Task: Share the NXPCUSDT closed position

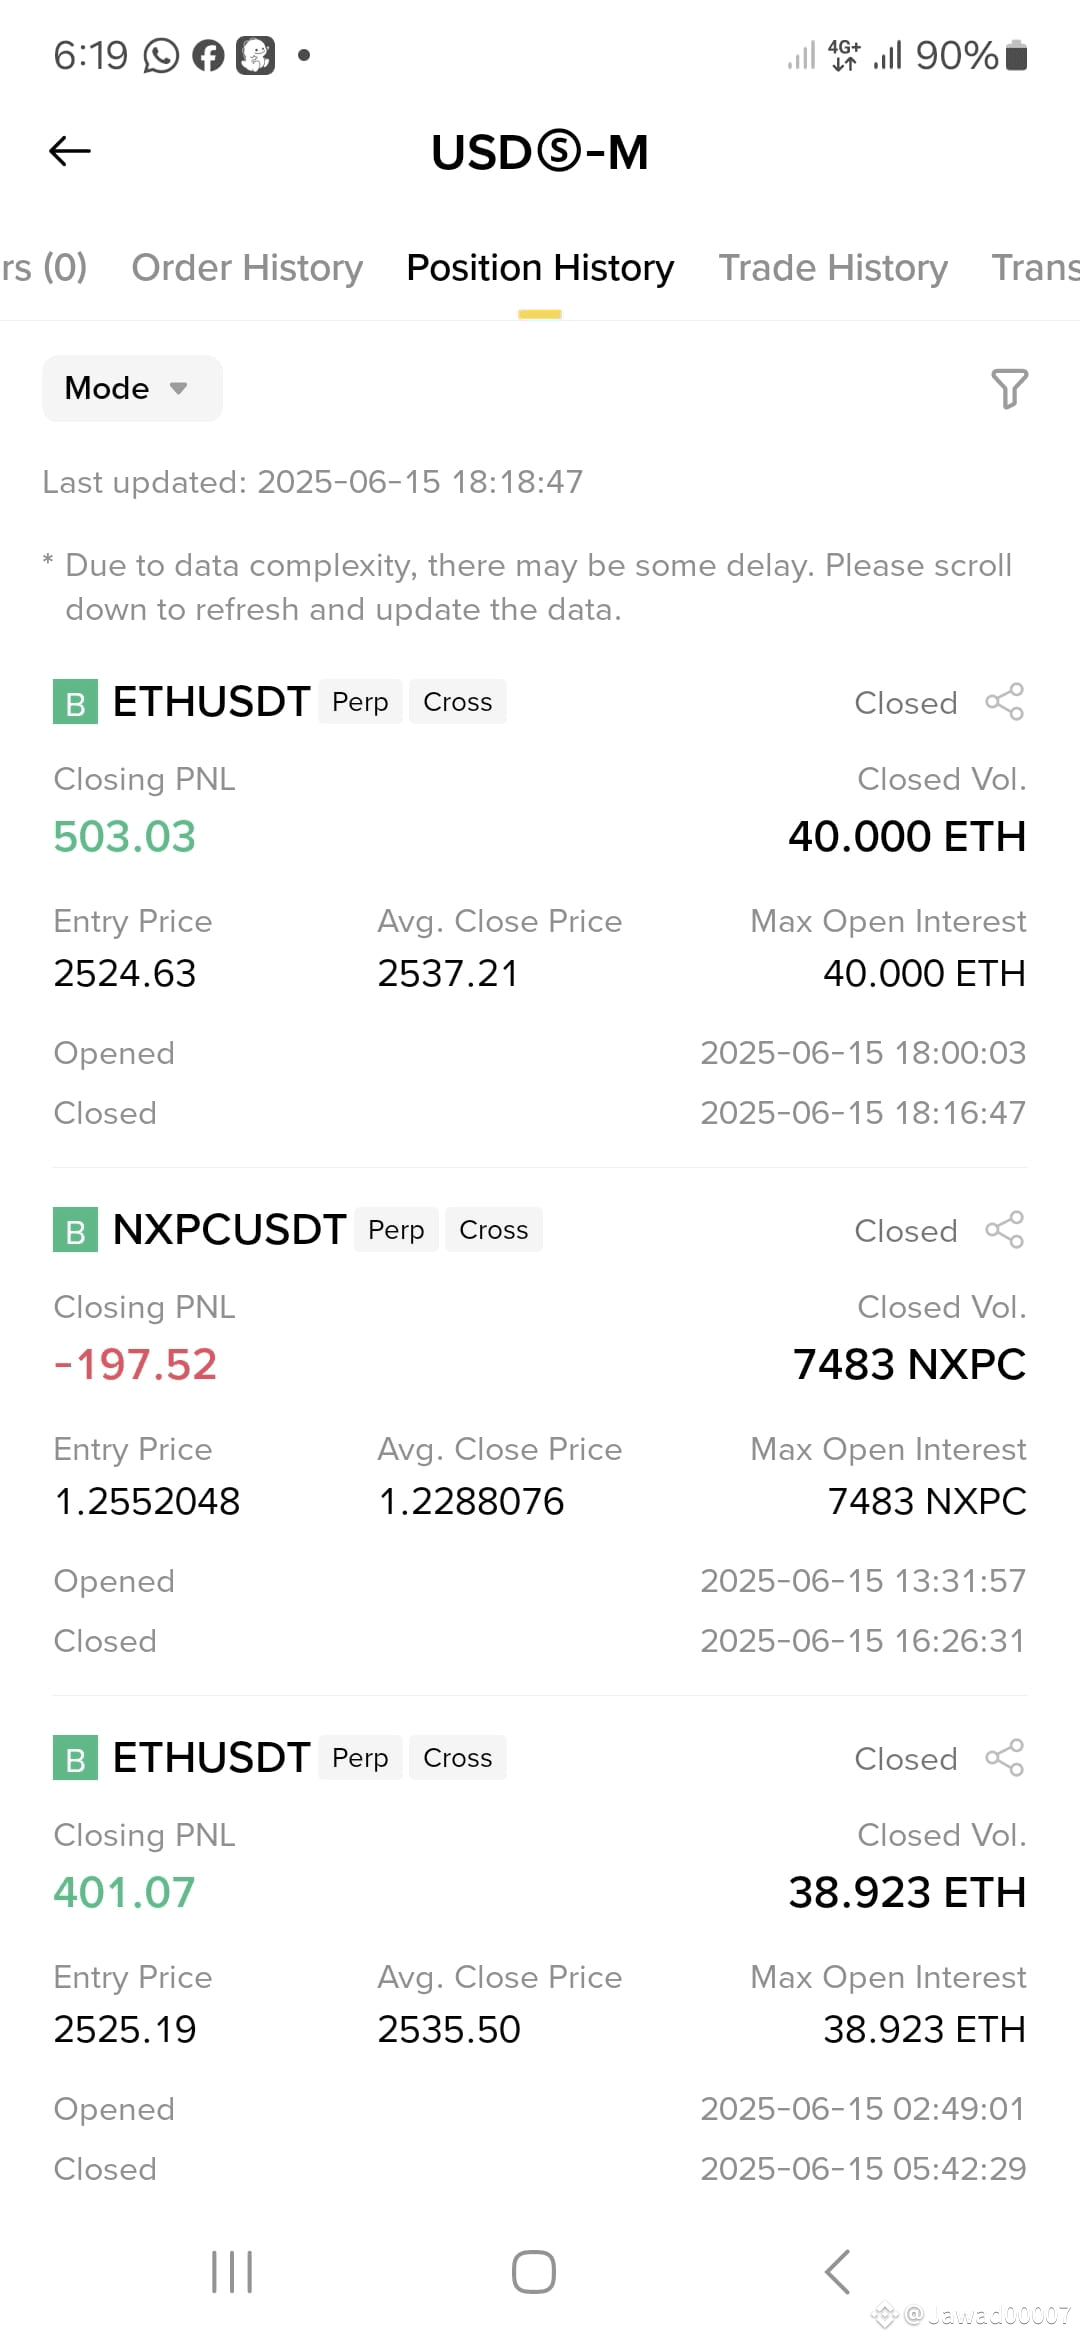Action: pos(1005,1230)
